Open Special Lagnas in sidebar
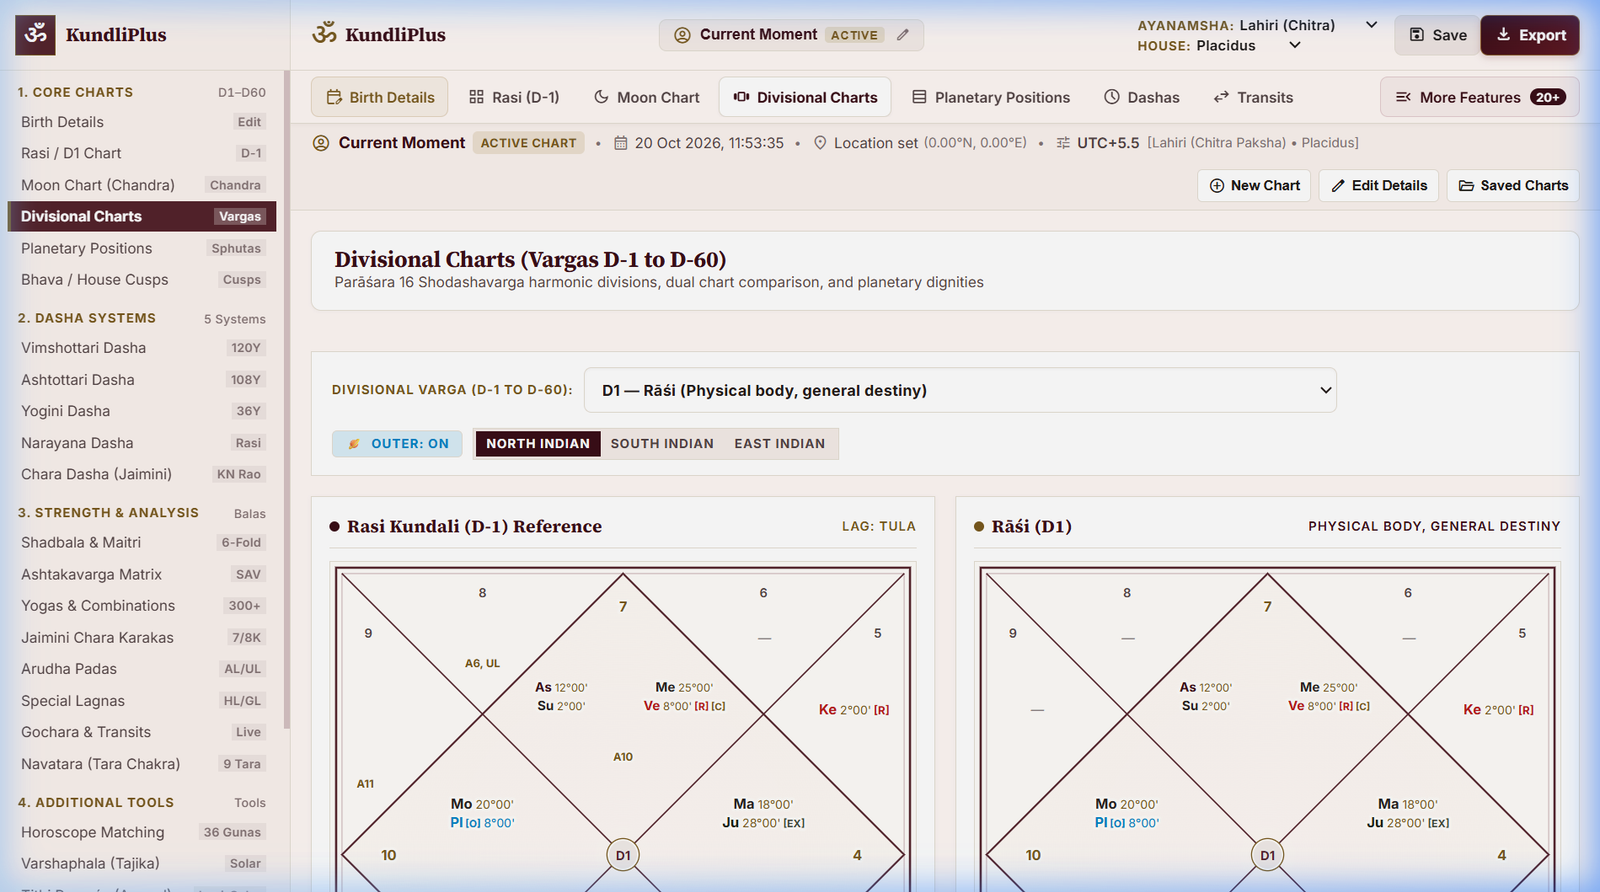The height and width of the screenshot is (892, 1600). [x=142, y=701]
